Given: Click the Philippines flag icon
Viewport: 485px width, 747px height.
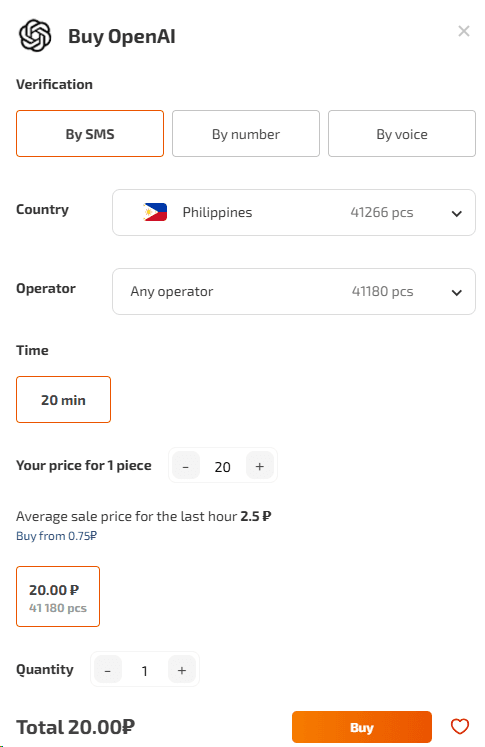Looking at the screenshot, I should tap(155, 212).
